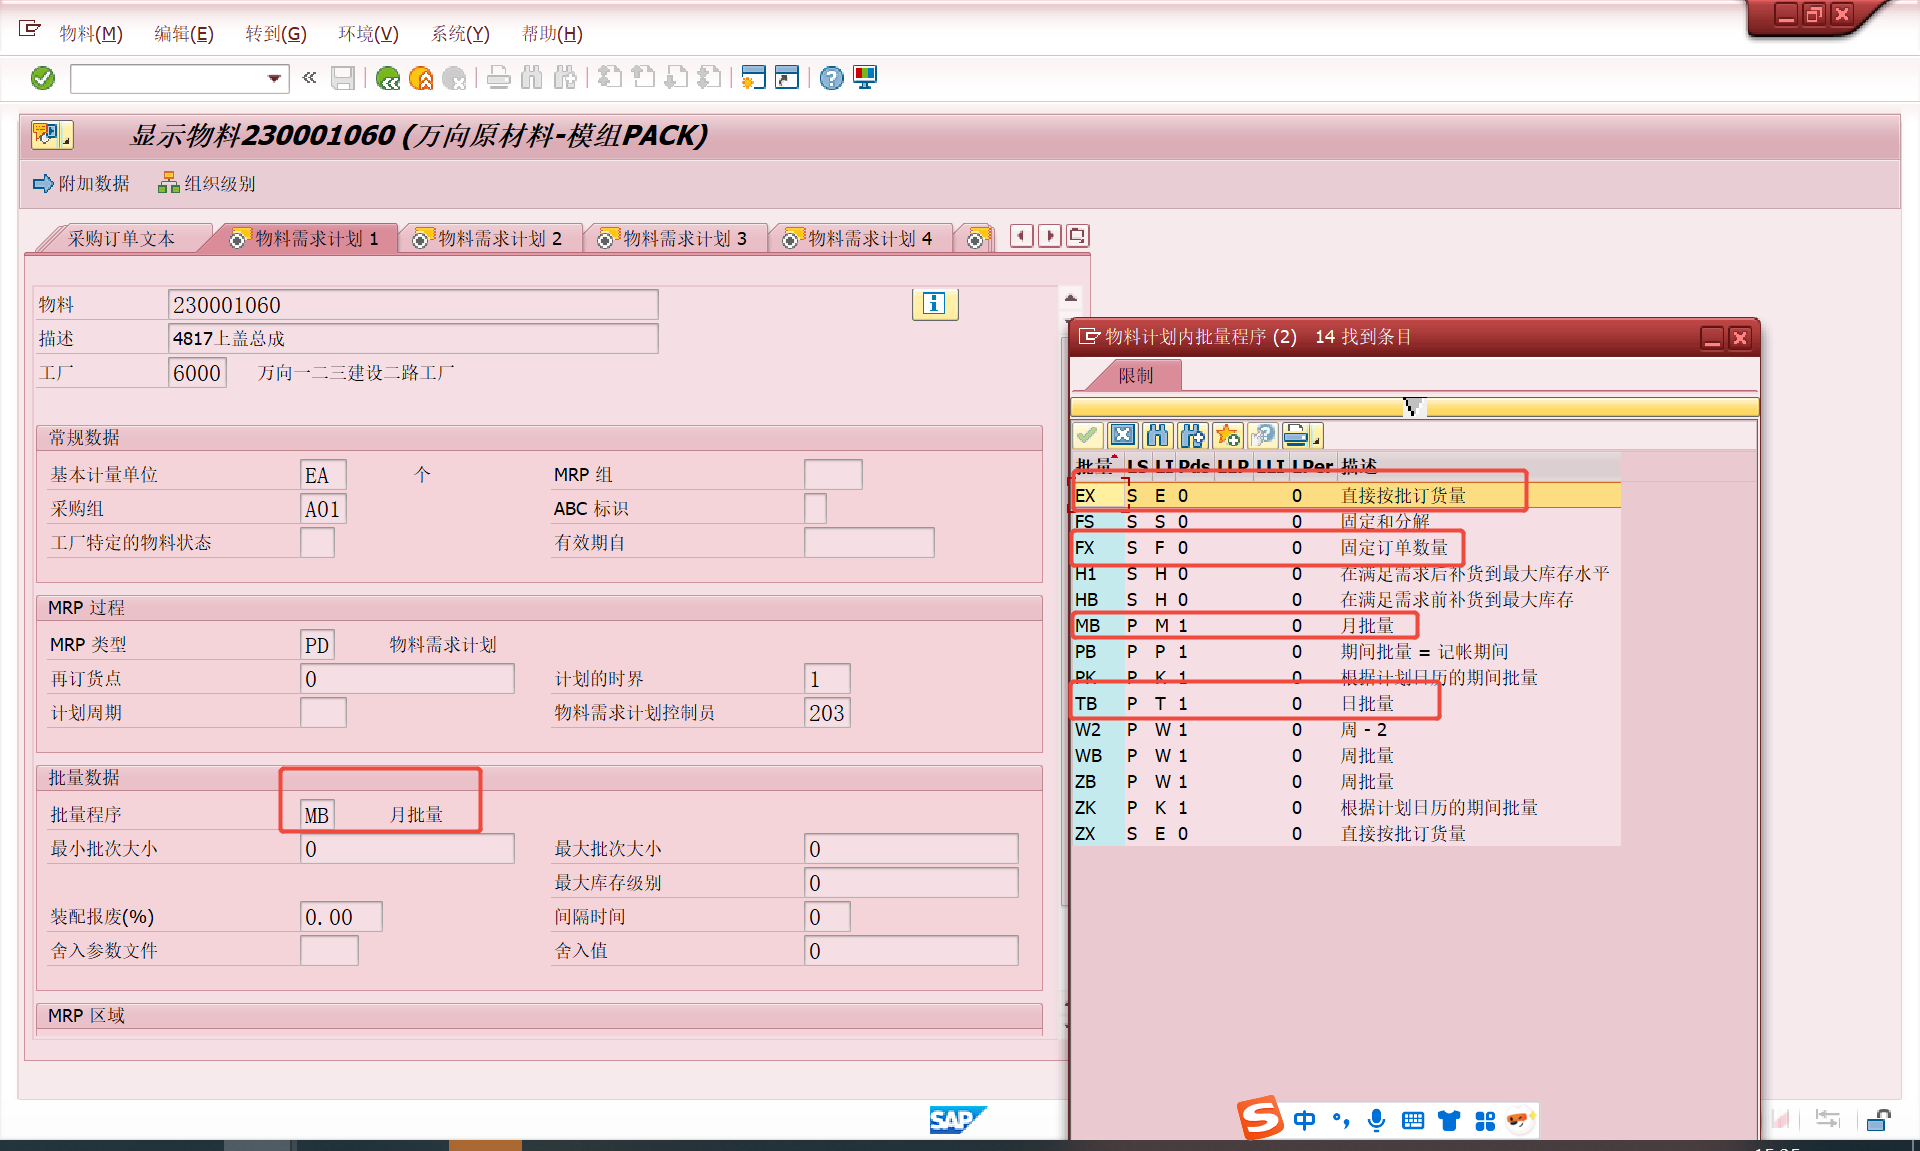Viewport: 1920px width, 1151px height.
Task: Click the Find binoculars icon in popup
Action: tap(1157, 435)
